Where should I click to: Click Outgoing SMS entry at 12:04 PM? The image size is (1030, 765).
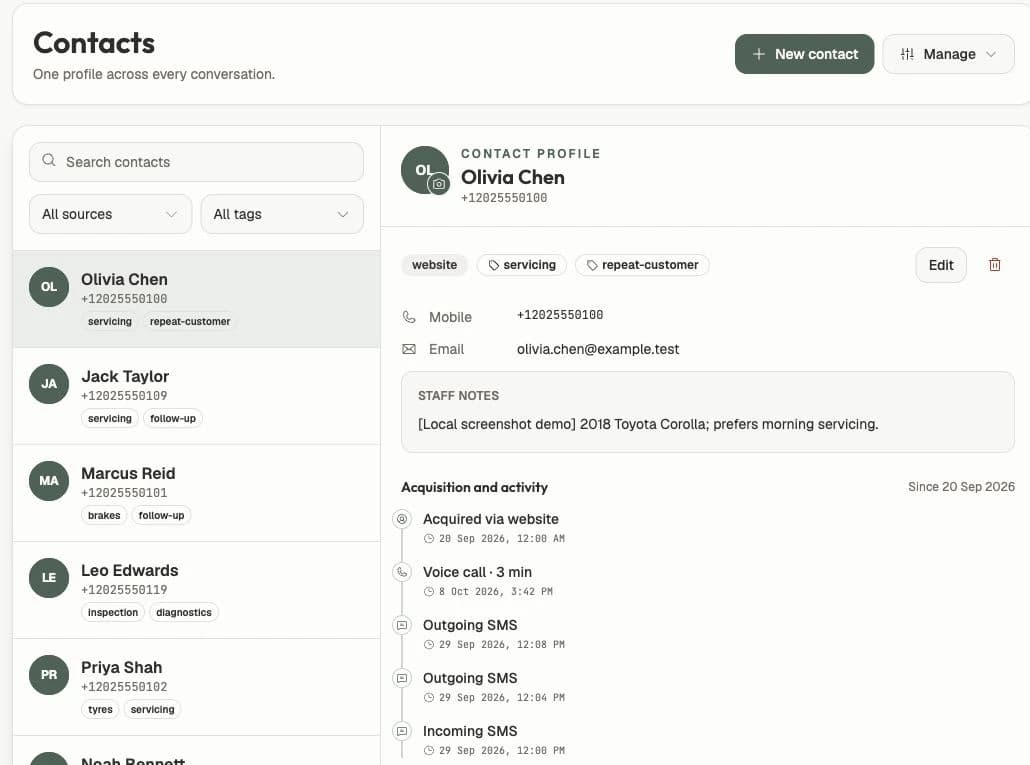pyautogui.click(x=470, y=678)
